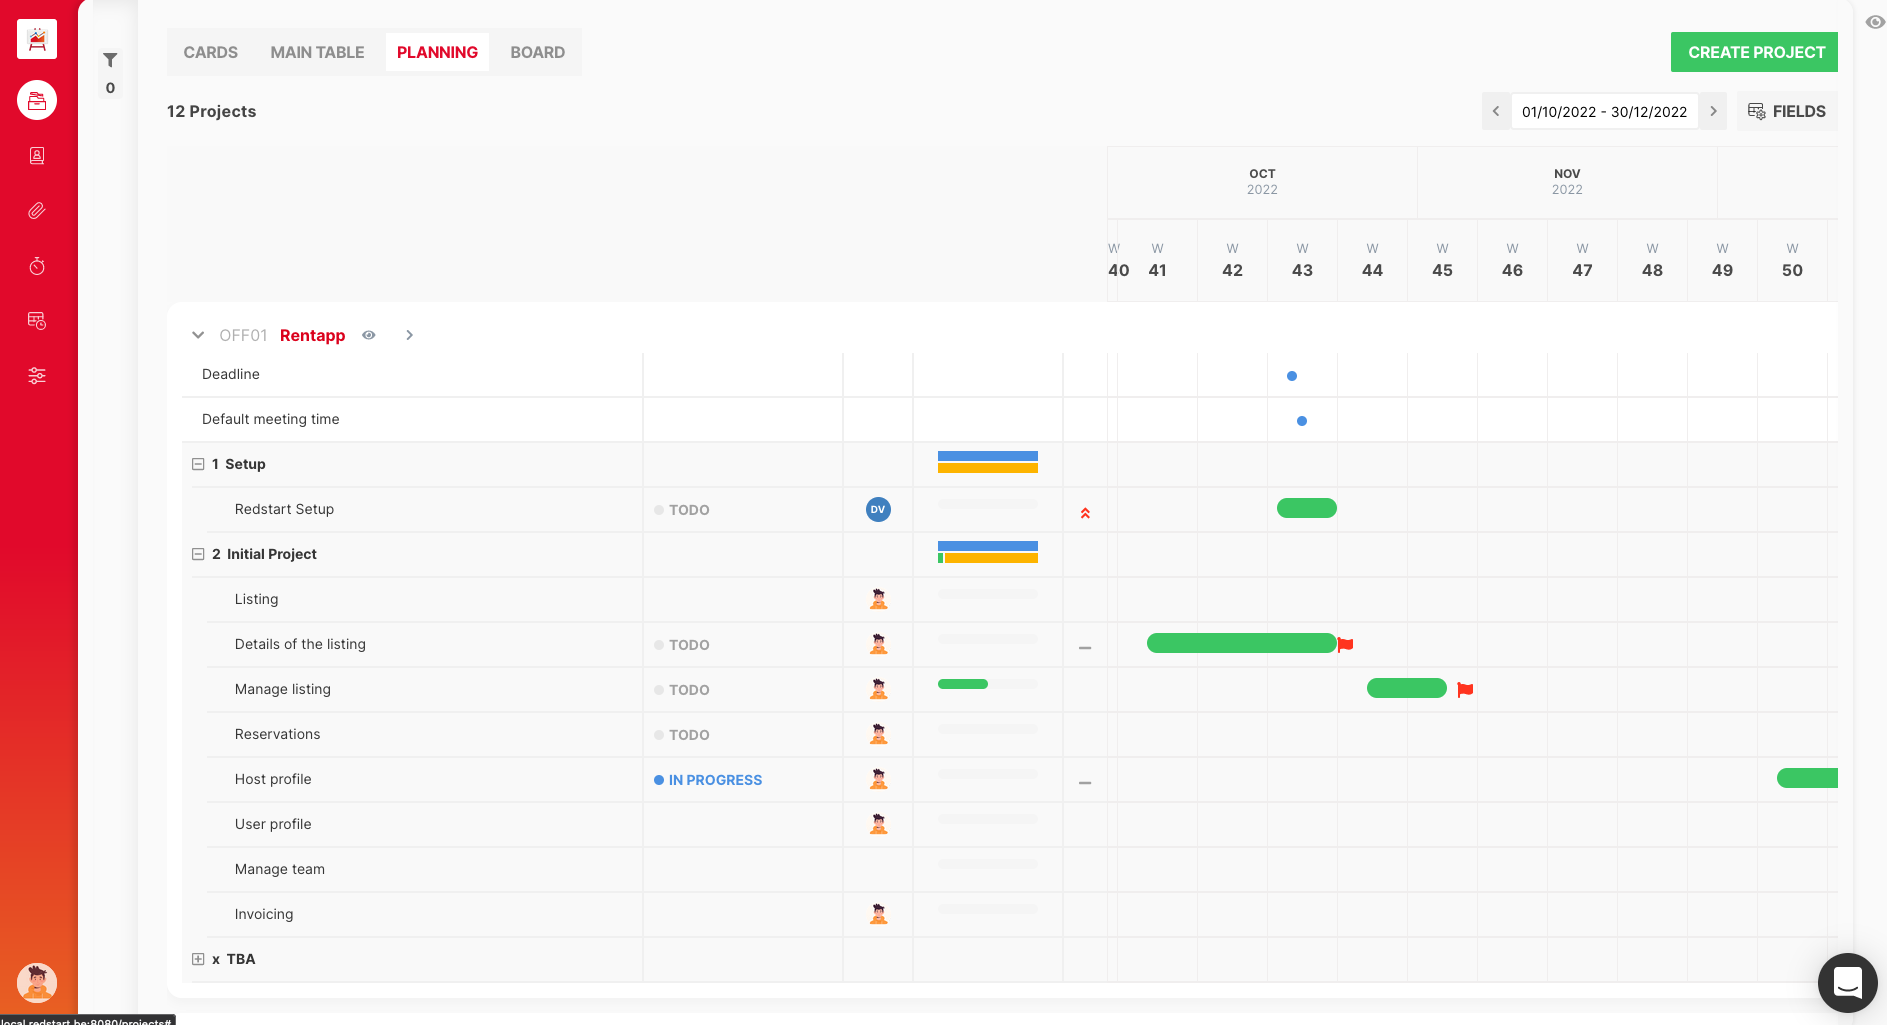Click the Deadline milestone dot in timeline
Viewport: 1887px width, 1025px height.
tap(1292, 376)
